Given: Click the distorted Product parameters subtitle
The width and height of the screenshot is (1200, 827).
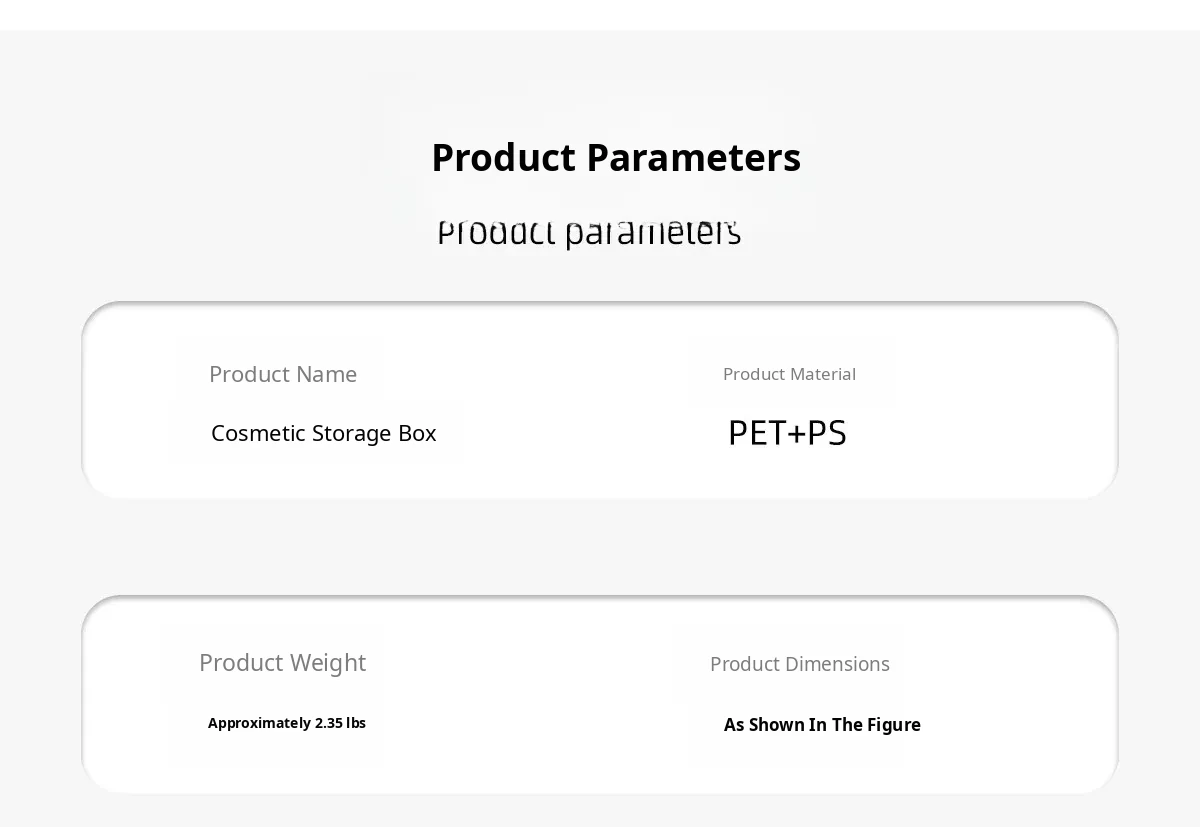Looking at the screenshot, I should pos(589,232).
